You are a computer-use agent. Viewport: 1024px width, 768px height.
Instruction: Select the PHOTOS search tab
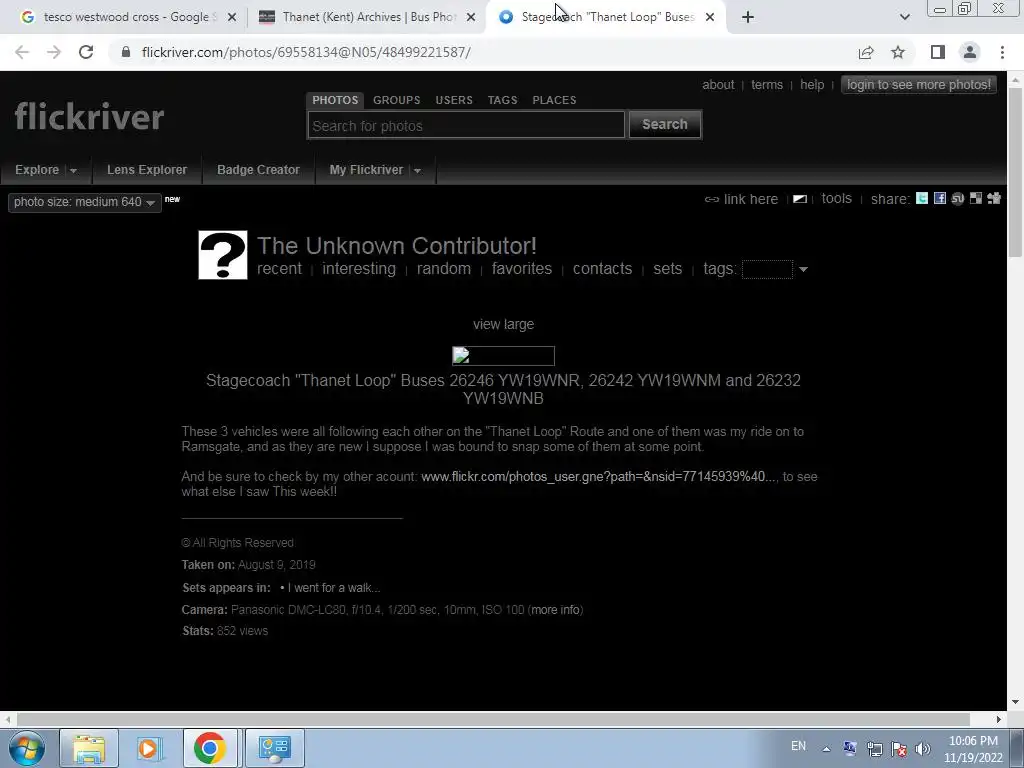click(335, 100)
